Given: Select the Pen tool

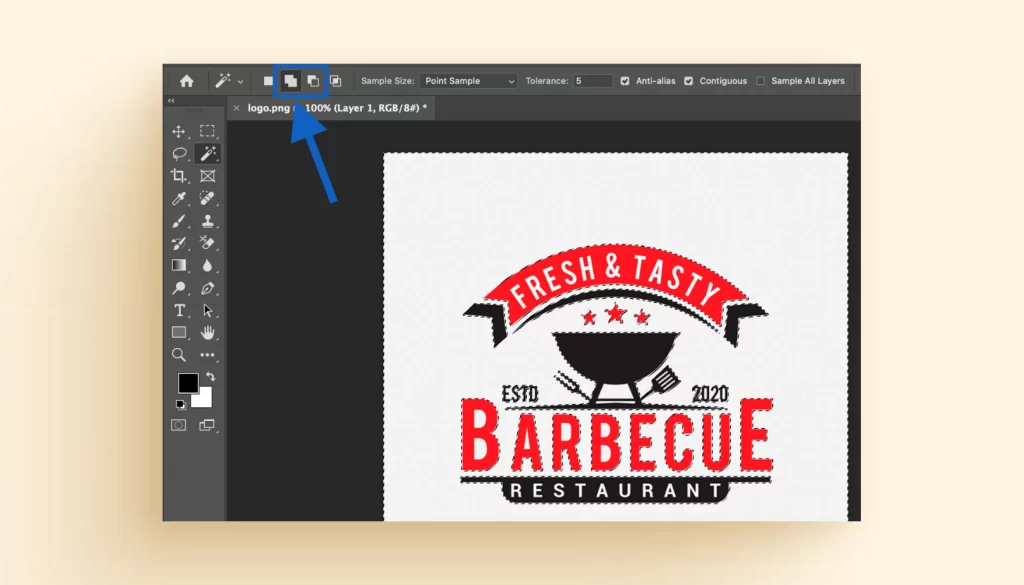Looking at the screenshot, I should click(x=208, y=288).
